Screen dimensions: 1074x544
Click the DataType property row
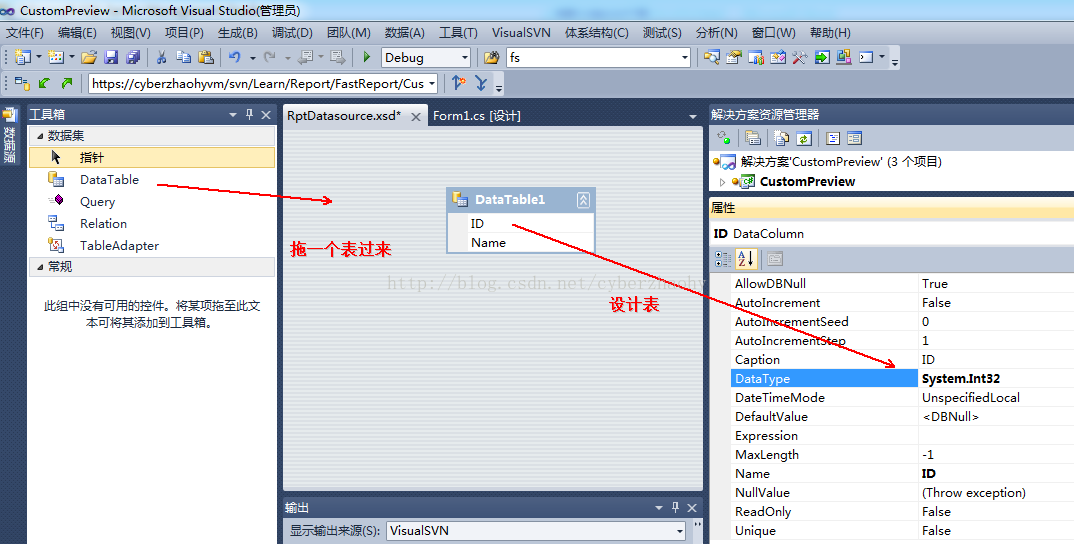tap(903, 378)
